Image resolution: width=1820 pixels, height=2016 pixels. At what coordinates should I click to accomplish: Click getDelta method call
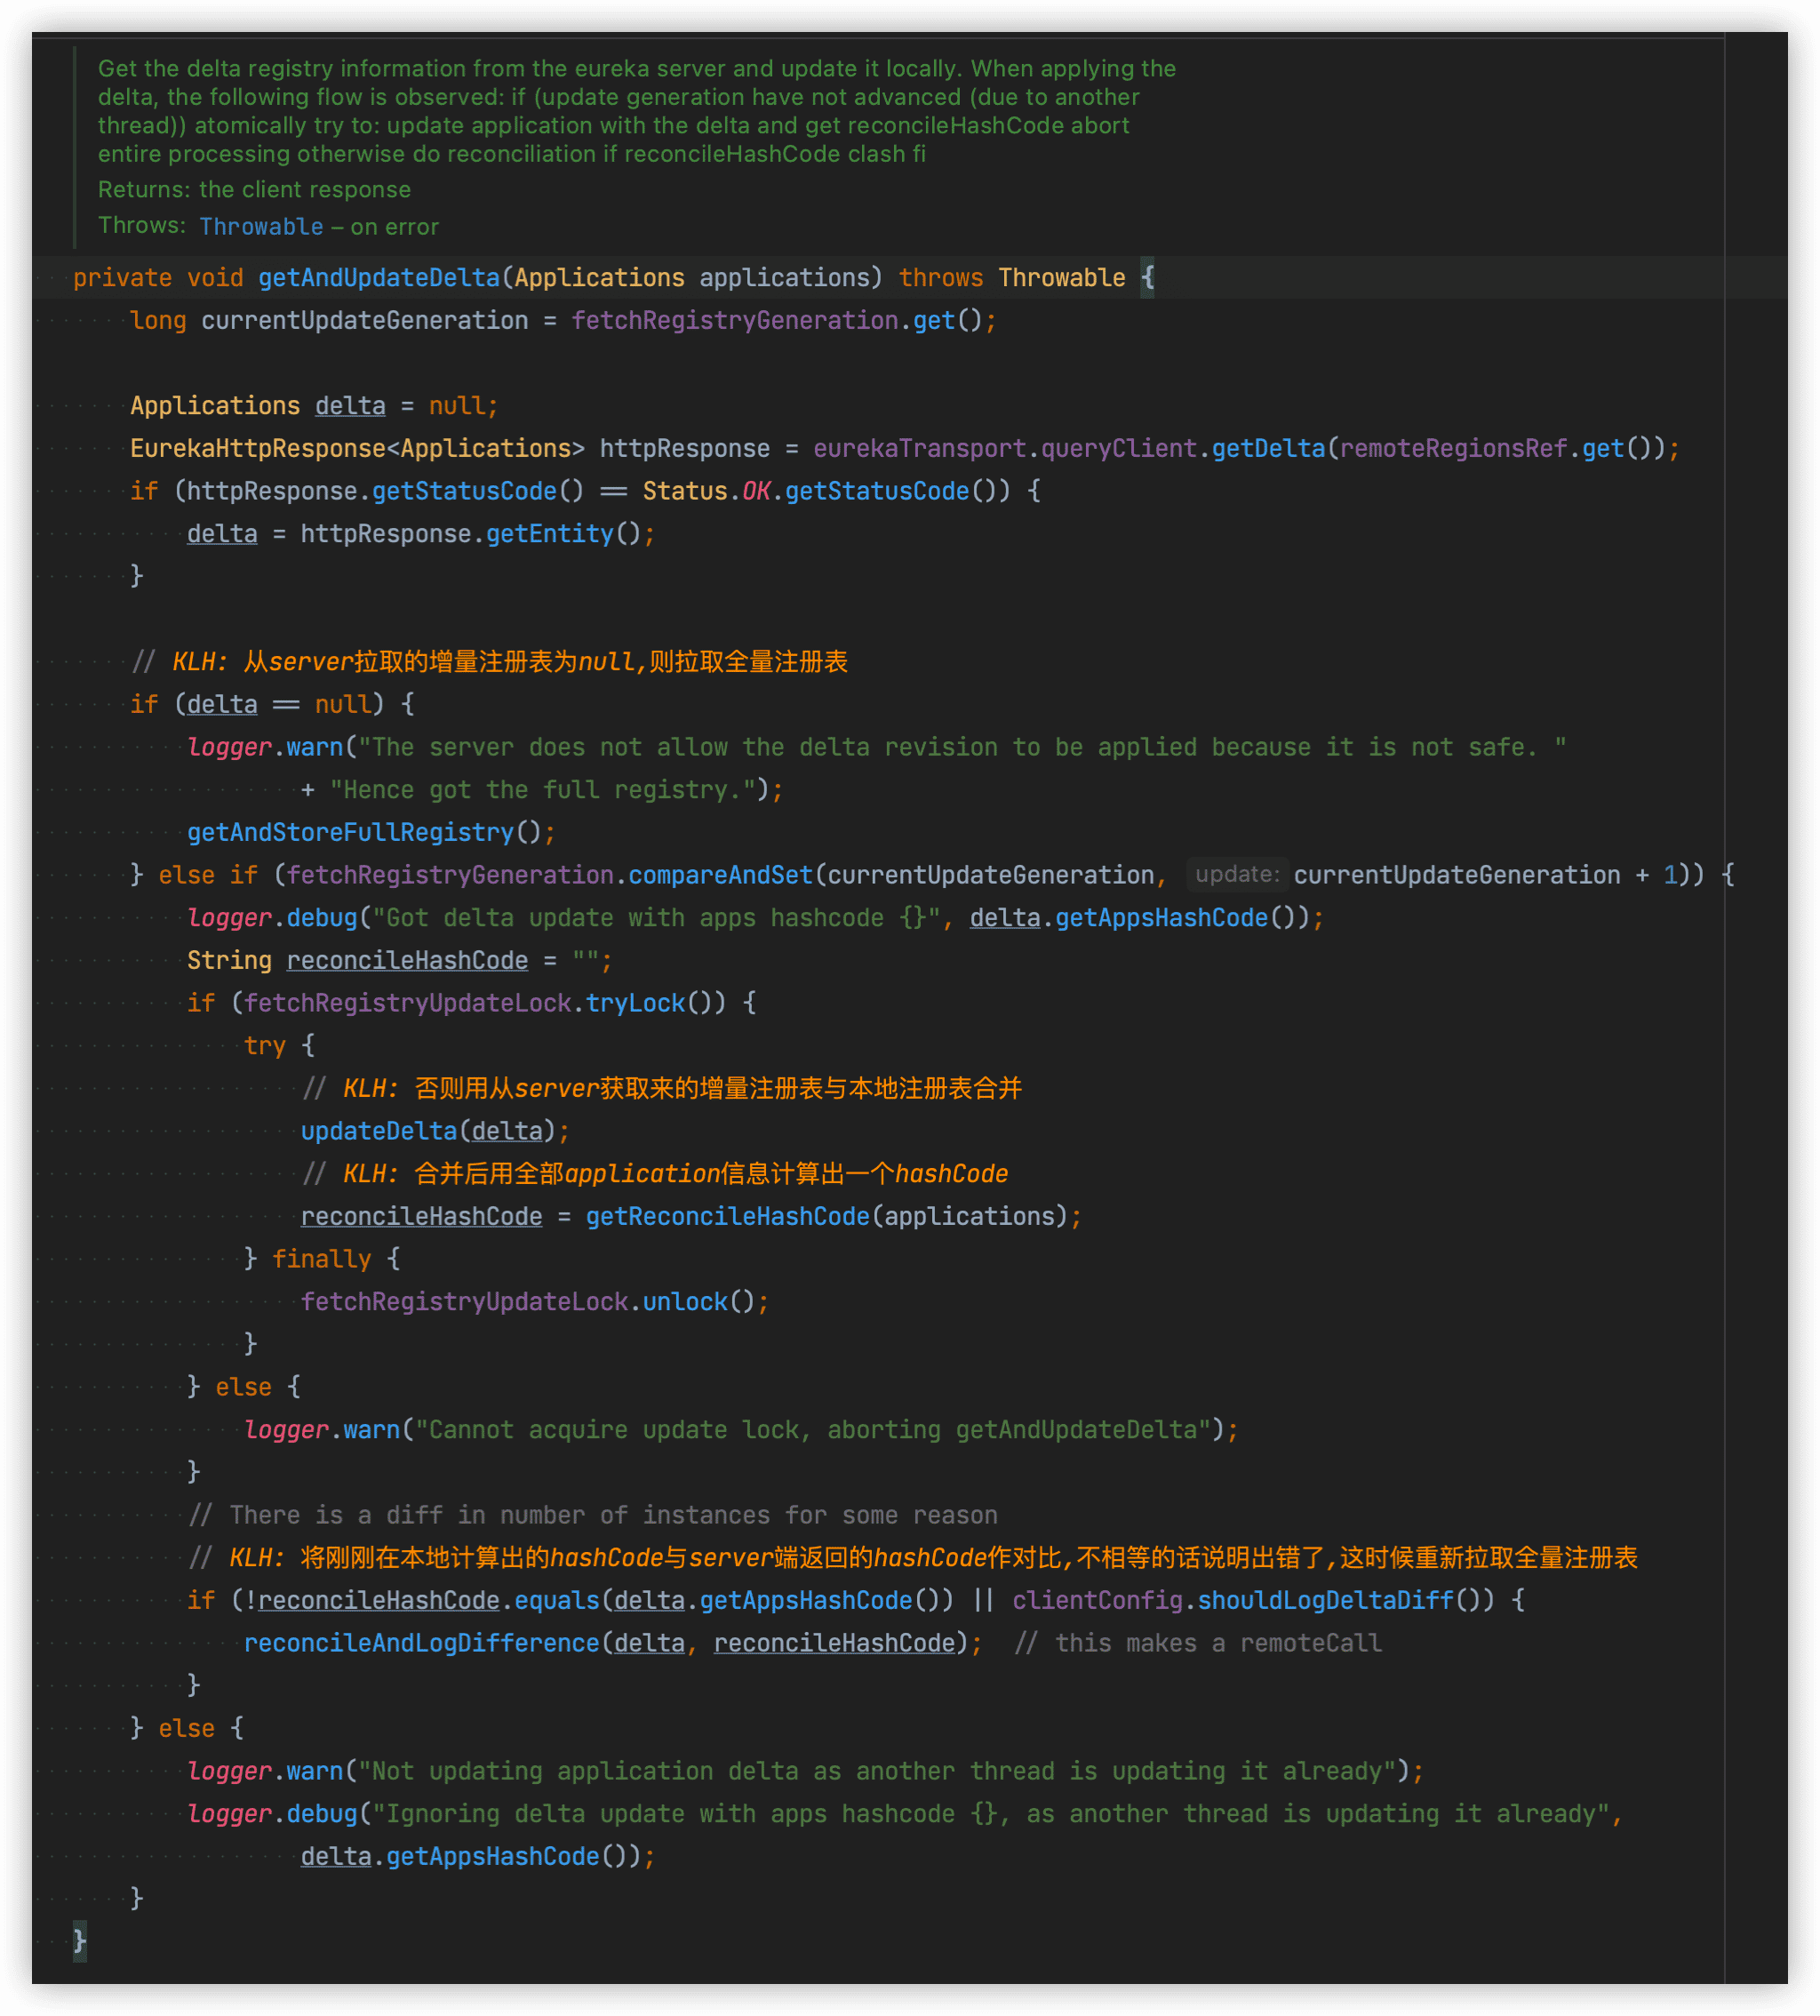click(x=1268, y=448)
